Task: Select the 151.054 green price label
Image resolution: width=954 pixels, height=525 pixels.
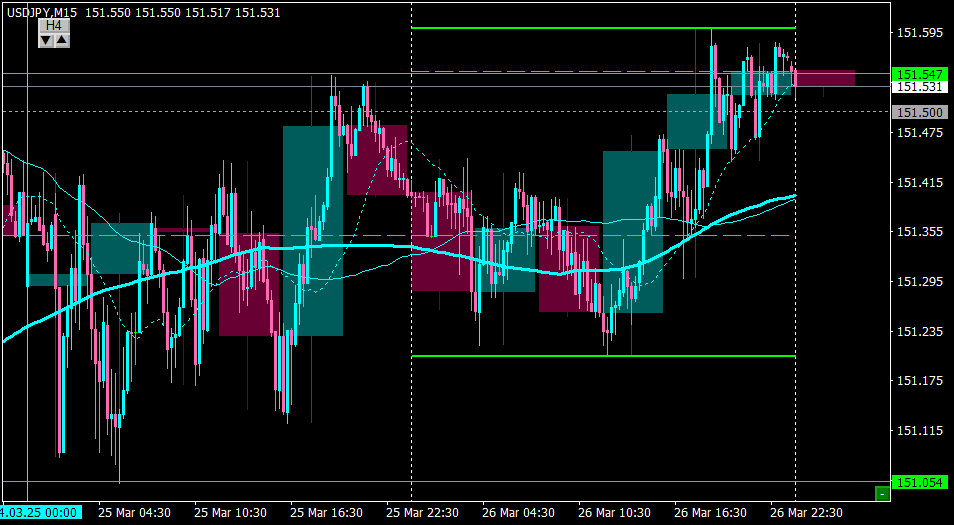Action: coord(919,482)
